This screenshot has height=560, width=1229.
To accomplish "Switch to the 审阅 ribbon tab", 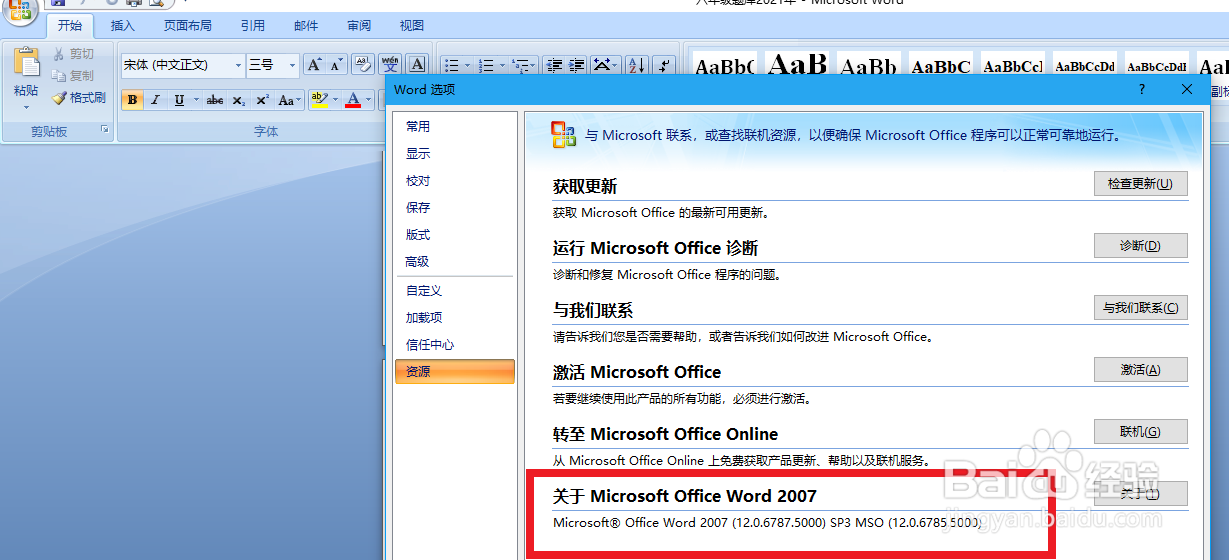I will tap(359, 26).
